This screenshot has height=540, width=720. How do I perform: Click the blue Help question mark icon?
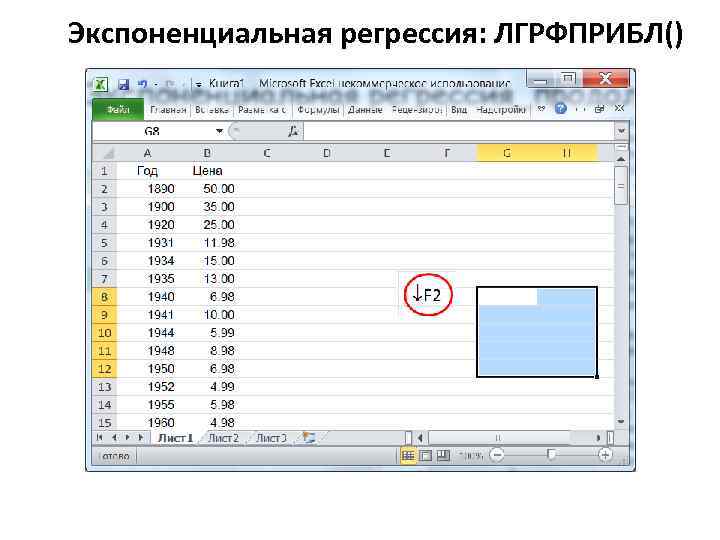[x=560, y=109]
